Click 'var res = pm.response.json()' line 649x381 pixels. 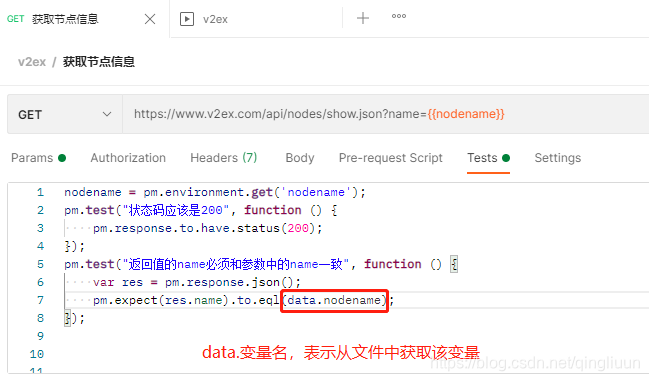197,282
